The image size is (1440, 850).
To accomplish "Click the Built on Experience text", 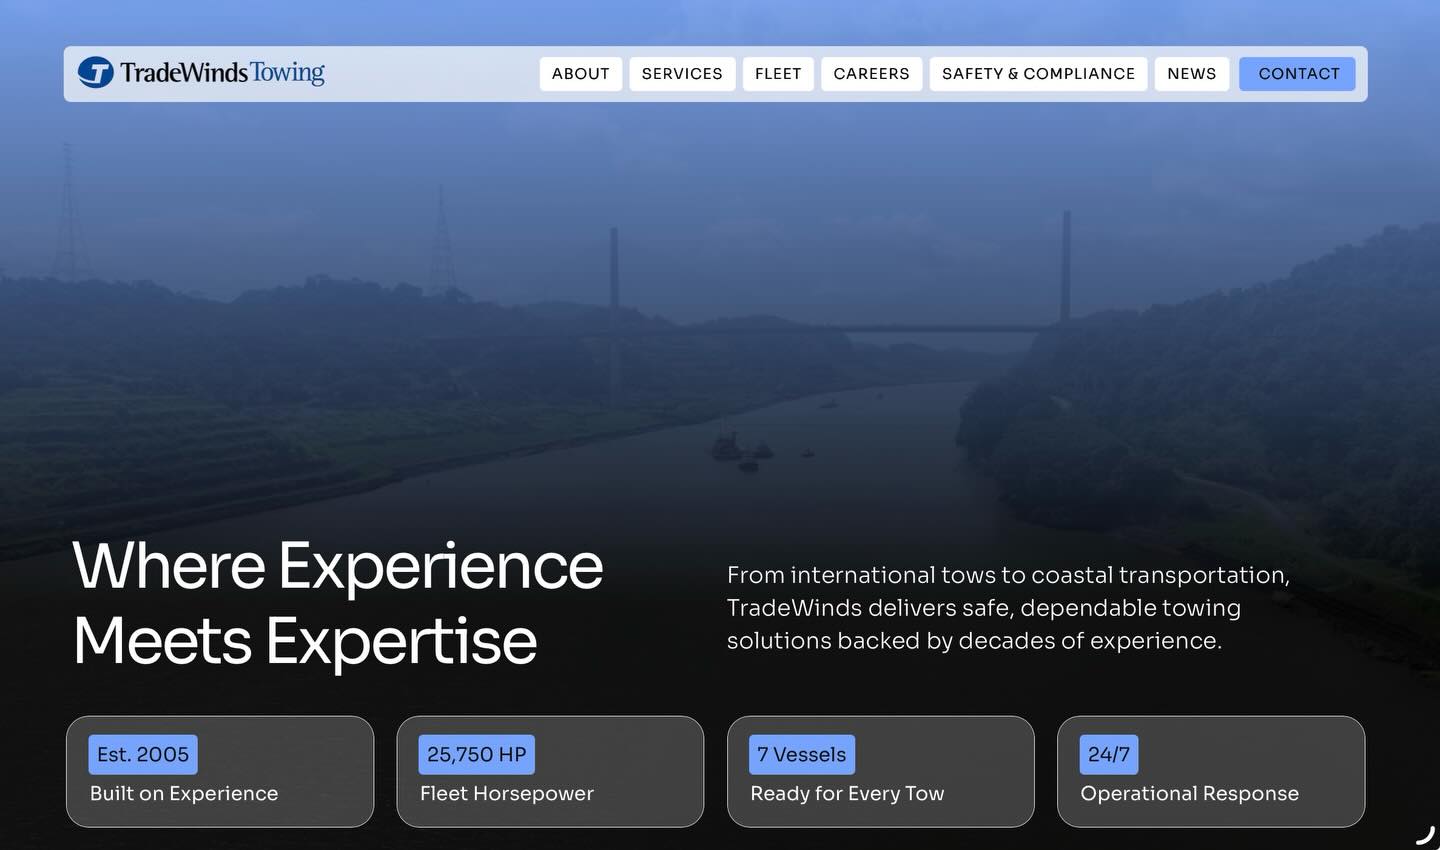I will point(184,794).
